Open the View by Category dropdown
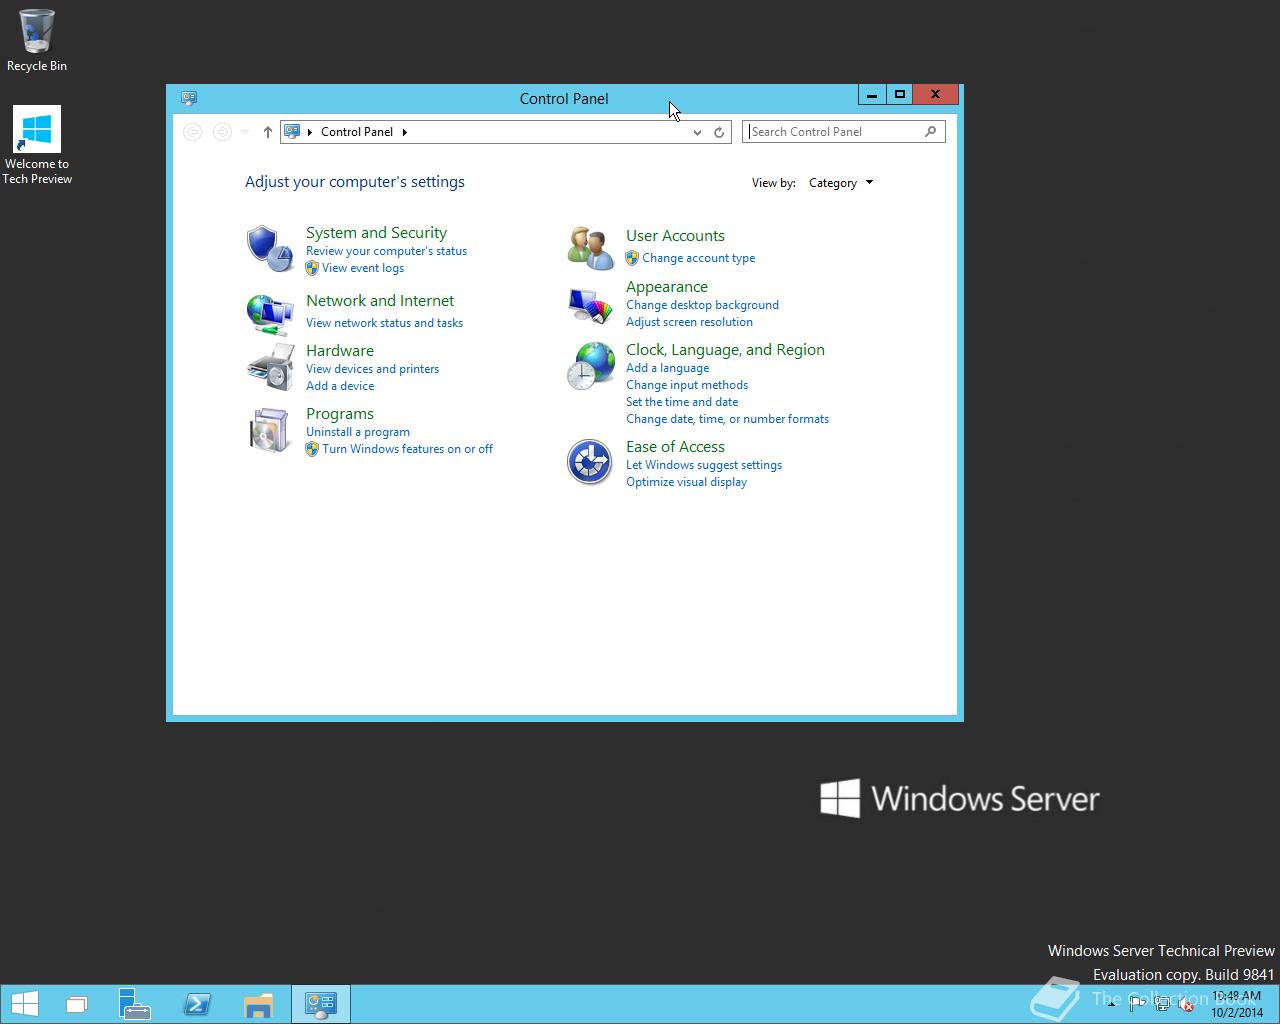Image resolution: width=1280 pixels, height=1024 pixels. (x=841, y=183)
